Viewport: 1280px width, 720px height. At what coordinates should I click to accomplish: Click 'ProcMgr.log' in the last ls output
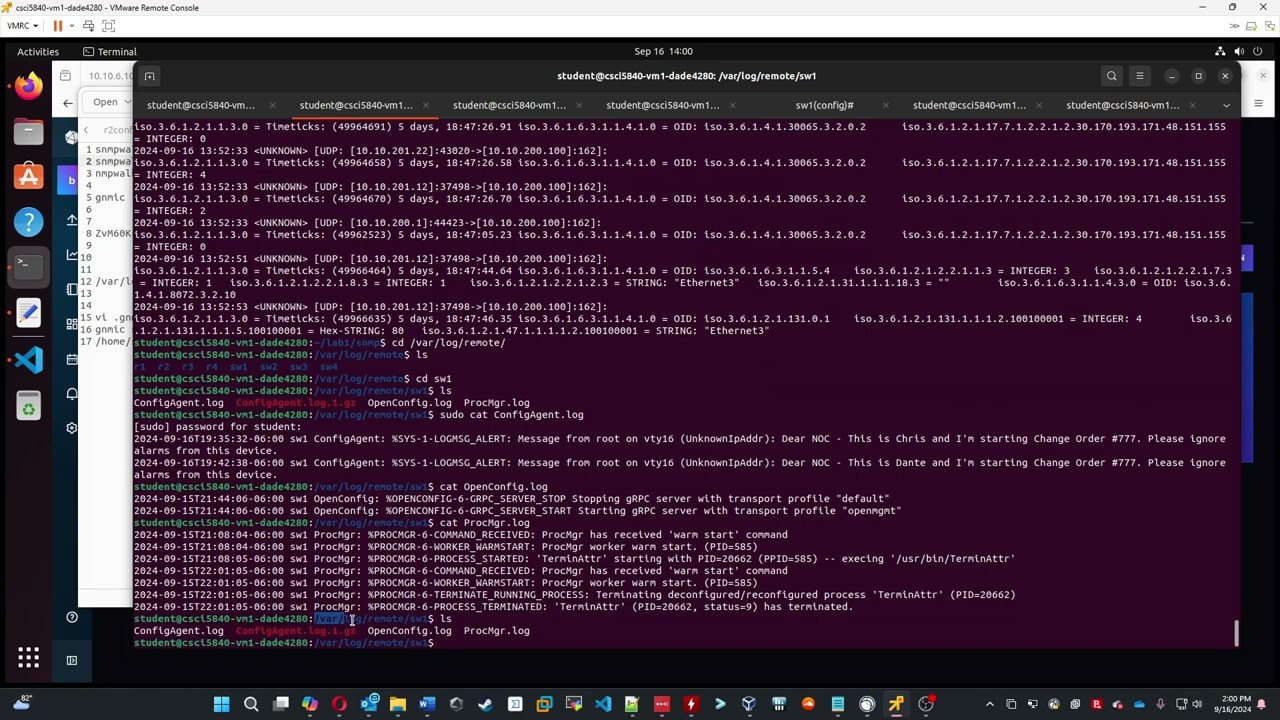496,631
